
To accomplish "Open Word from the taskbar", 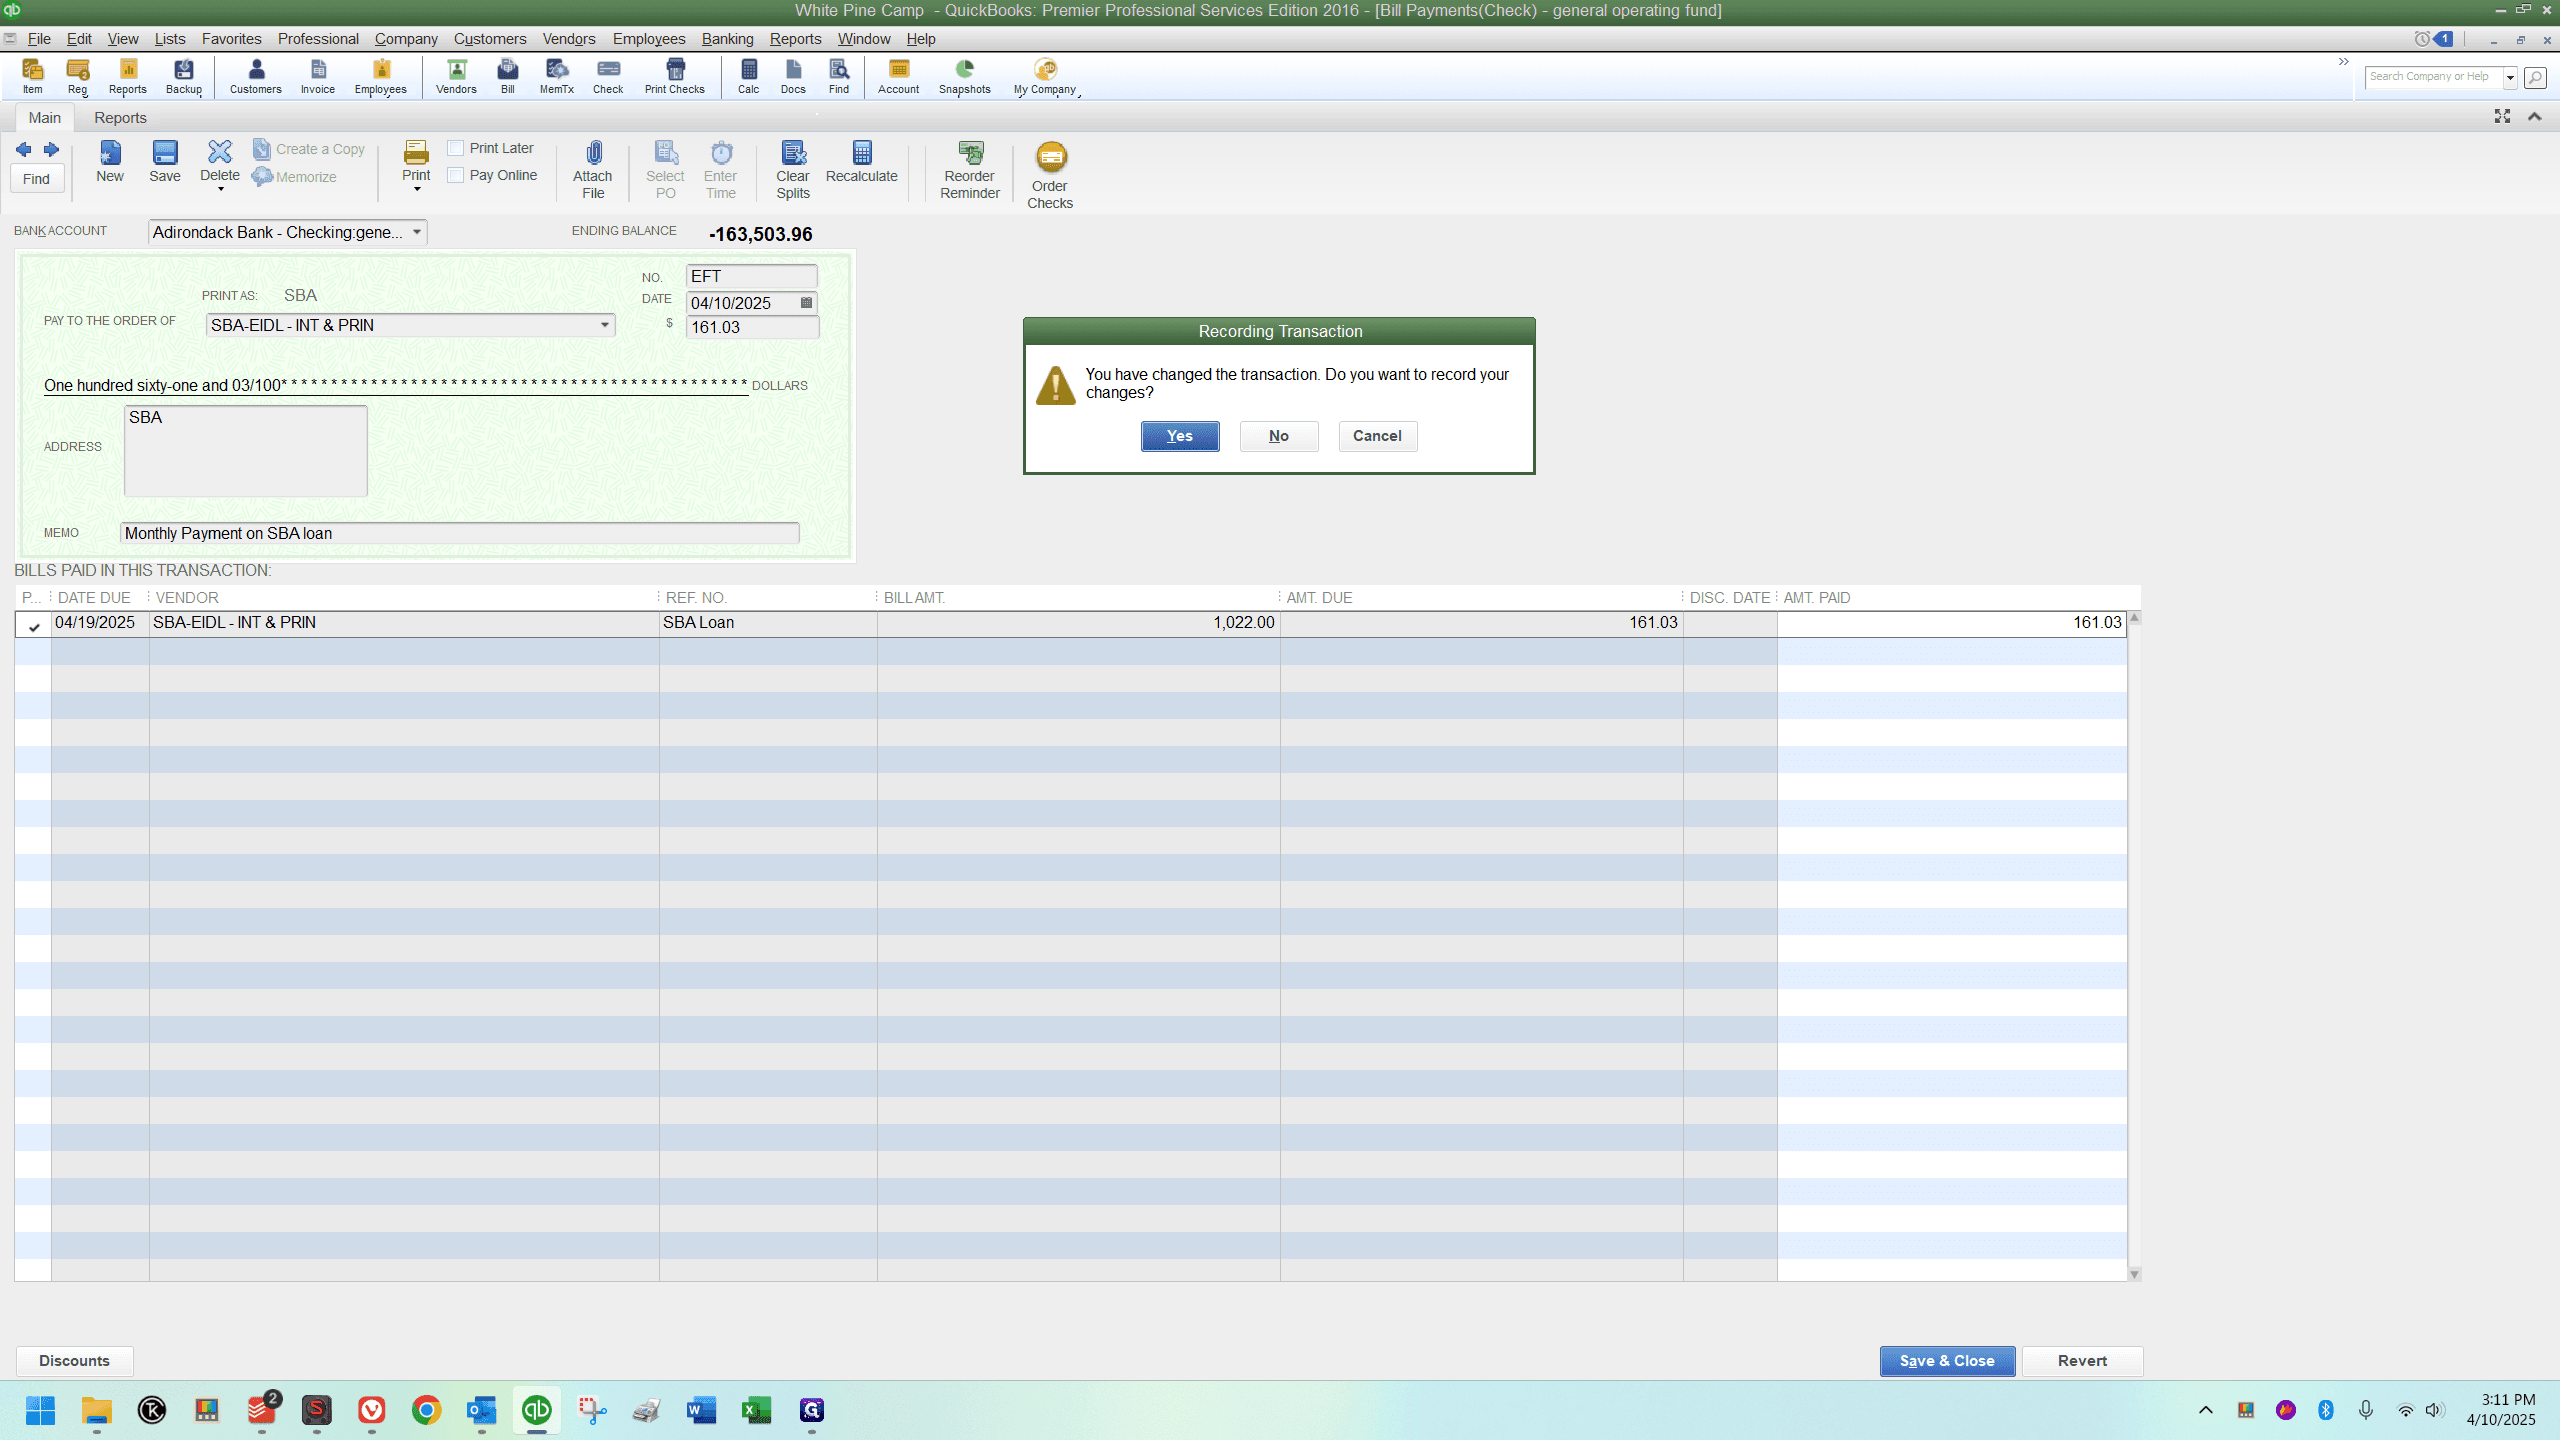I will [702, 1410].
